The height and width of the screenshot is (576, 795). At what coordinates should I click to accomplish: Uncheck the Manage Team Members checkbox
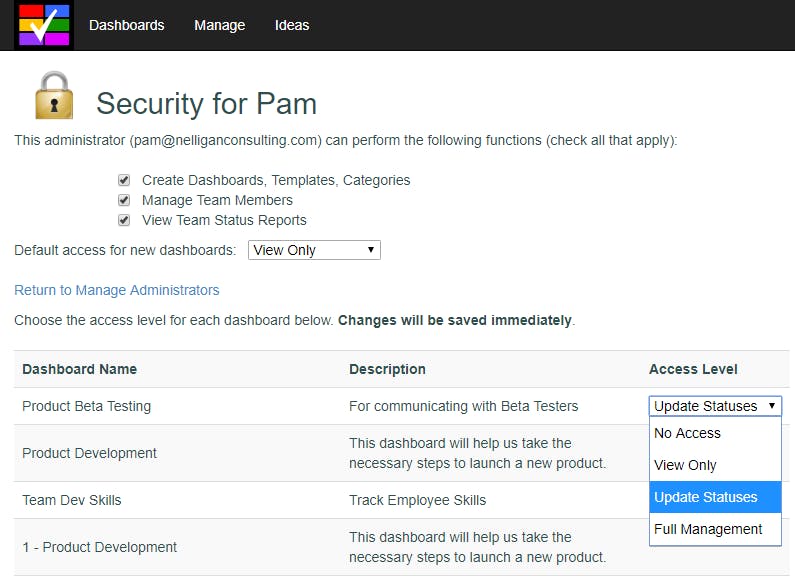coord(124,200)
